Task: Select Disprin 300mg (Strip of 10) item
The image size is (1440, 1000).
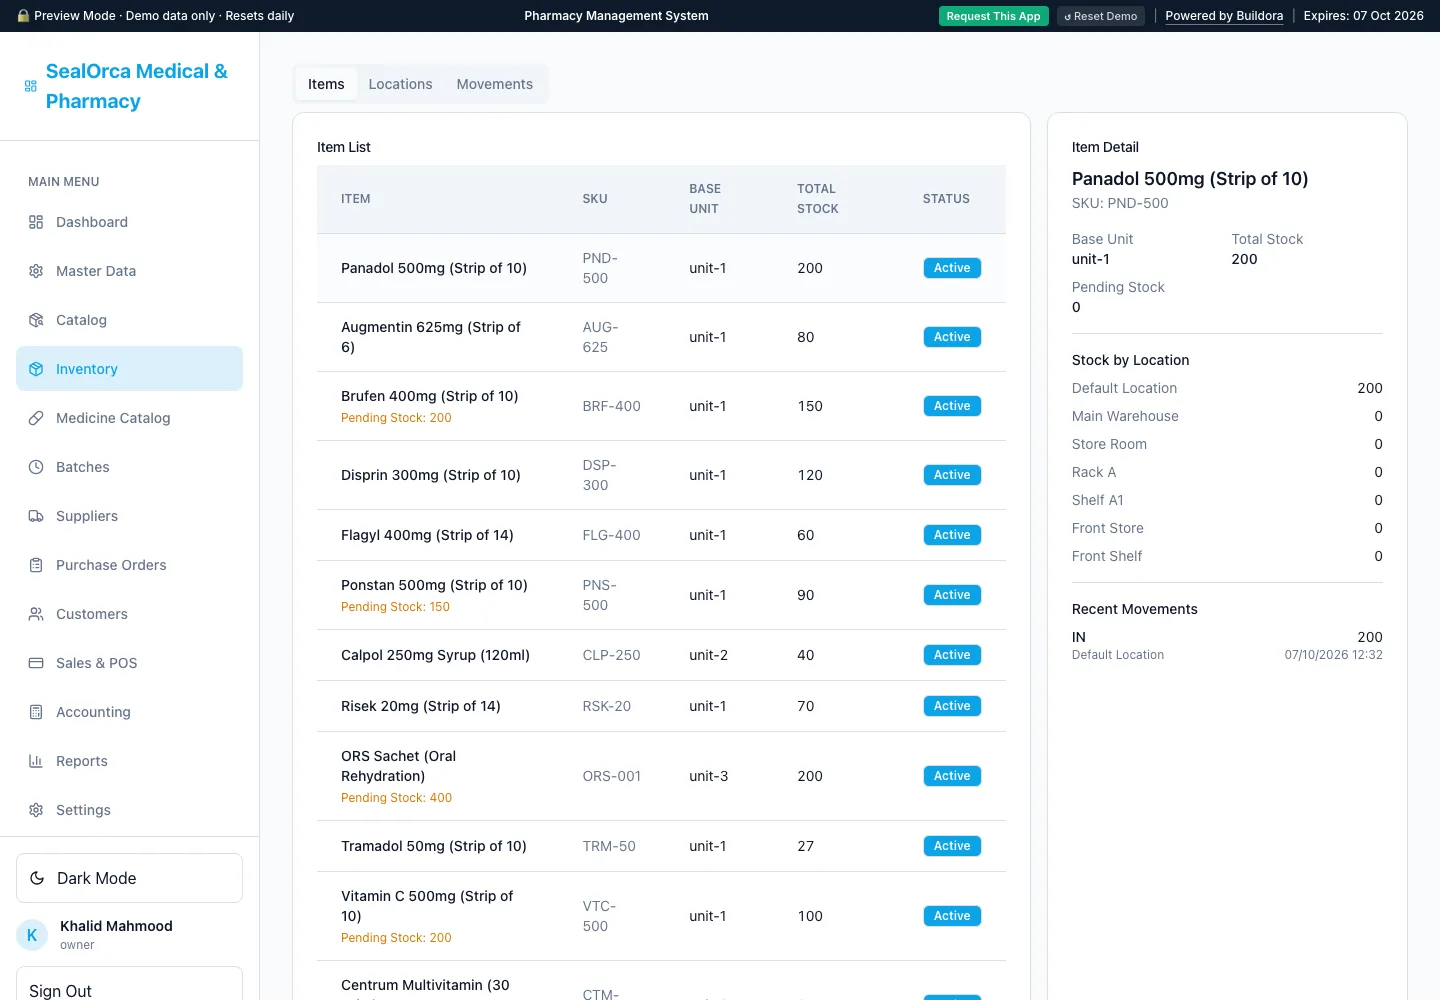Action: click(661, 475)
